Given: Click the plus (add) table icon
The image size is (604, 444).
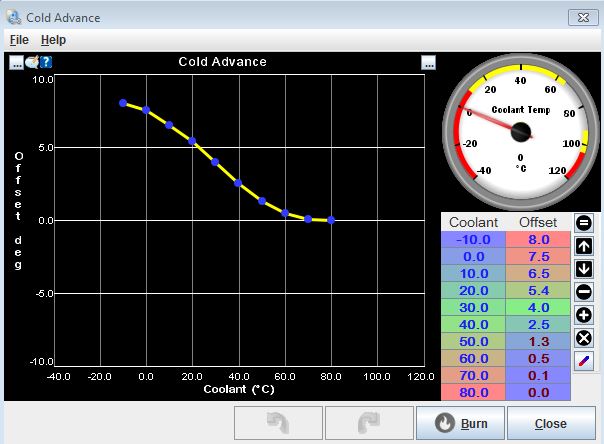Looking at the screenshot, I should click(585, 315).
